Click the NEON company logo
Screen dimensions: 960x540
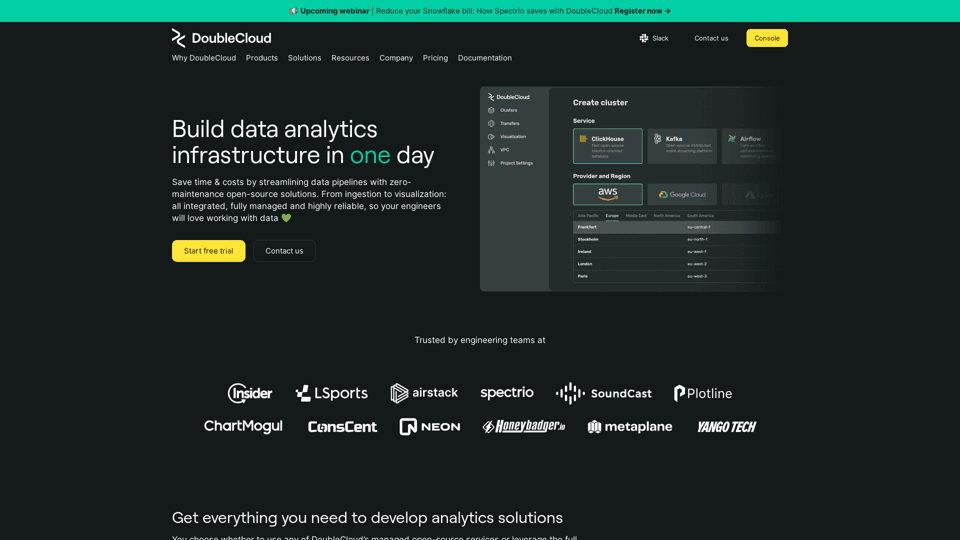pos(430,427)
